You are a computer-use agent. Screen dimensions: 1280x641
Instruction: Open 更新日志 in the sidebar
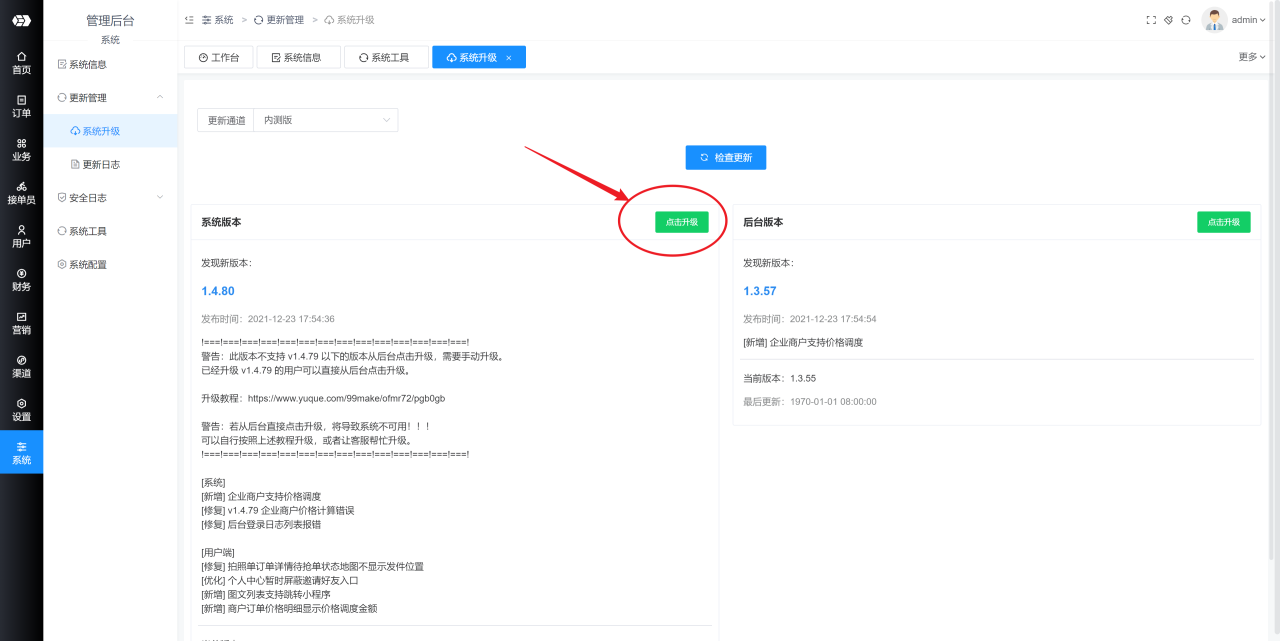(100, 164)
